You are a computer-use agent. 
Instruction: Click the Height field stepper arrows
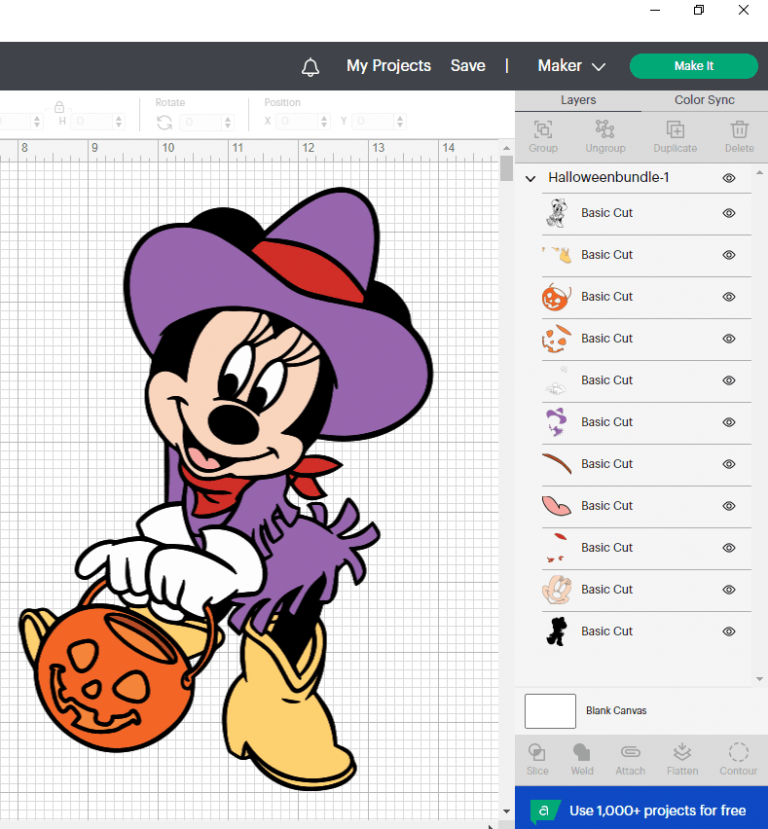pos(119,122)
